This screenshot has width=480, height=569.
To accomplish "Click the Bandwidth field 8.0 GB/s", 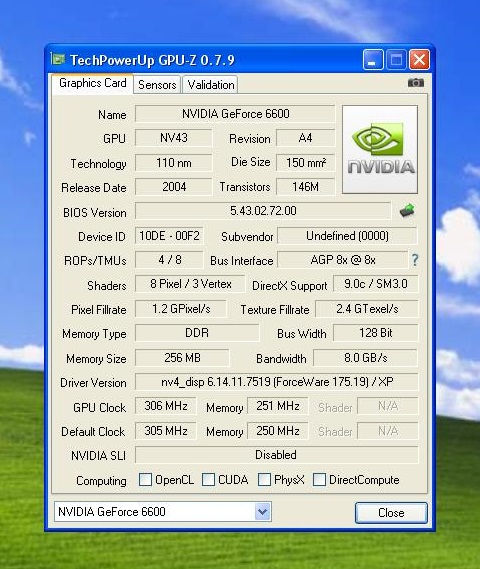I will coord(365,358).
